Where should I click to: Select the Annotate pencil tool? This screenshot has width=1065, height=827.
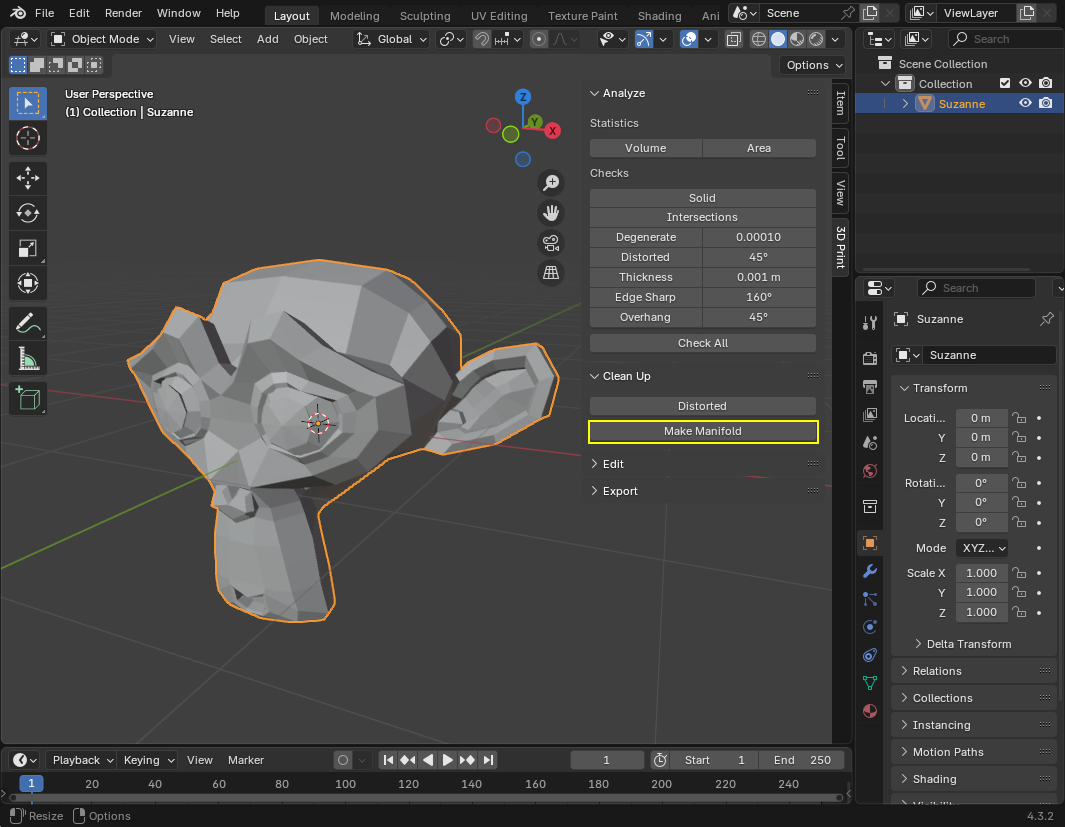point(28,323)
